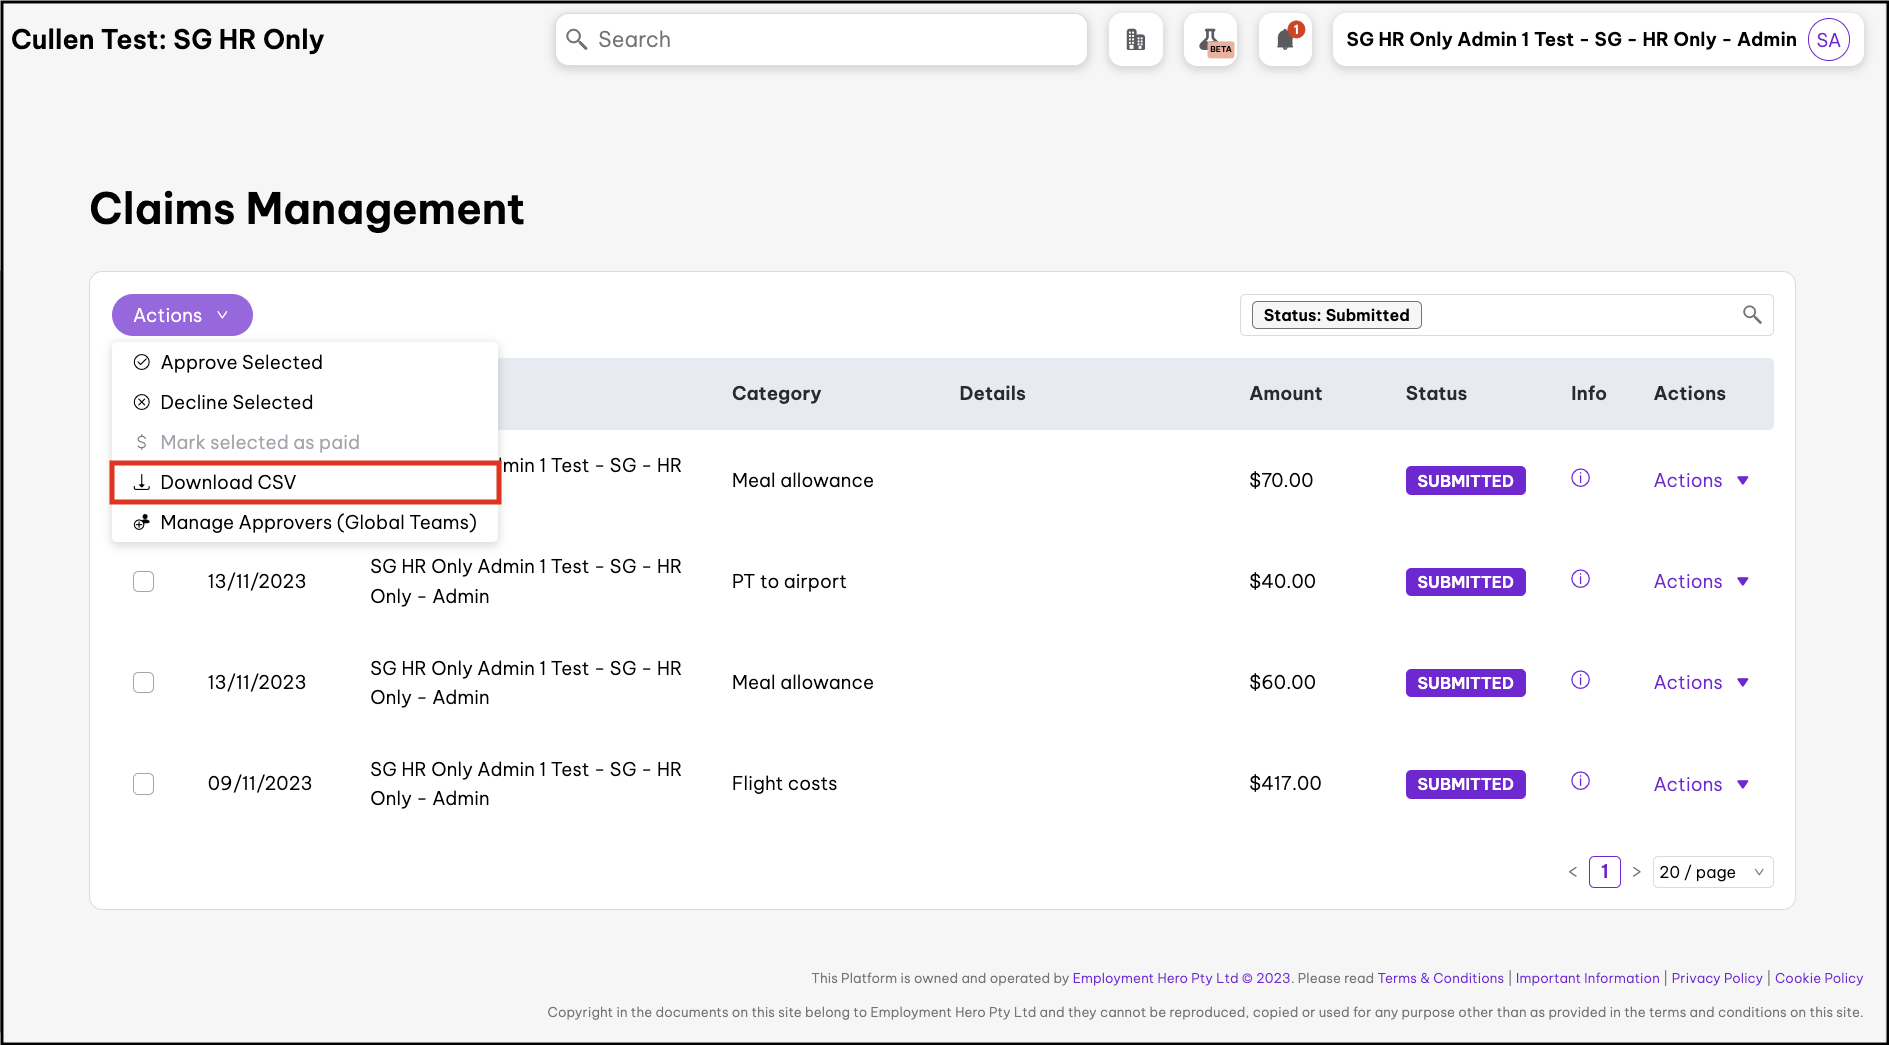This screenshot has height=1045, width=1889.
Task: Open notifications bell icon
Action: pos(1286,40)
